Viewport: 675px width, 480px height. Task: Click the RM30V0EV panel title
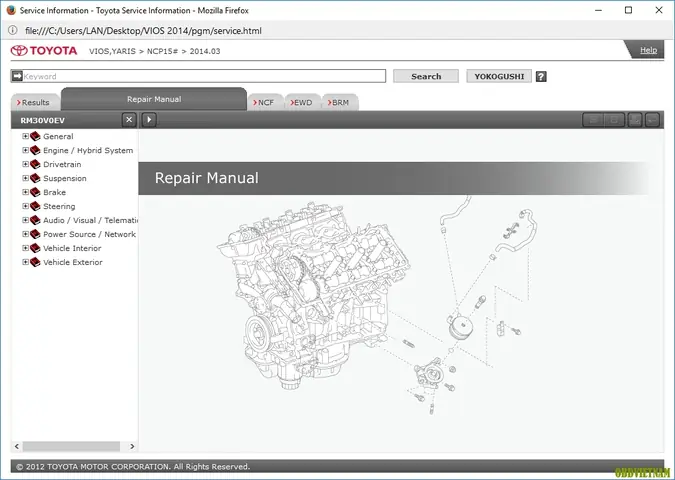tap(43, 121)
